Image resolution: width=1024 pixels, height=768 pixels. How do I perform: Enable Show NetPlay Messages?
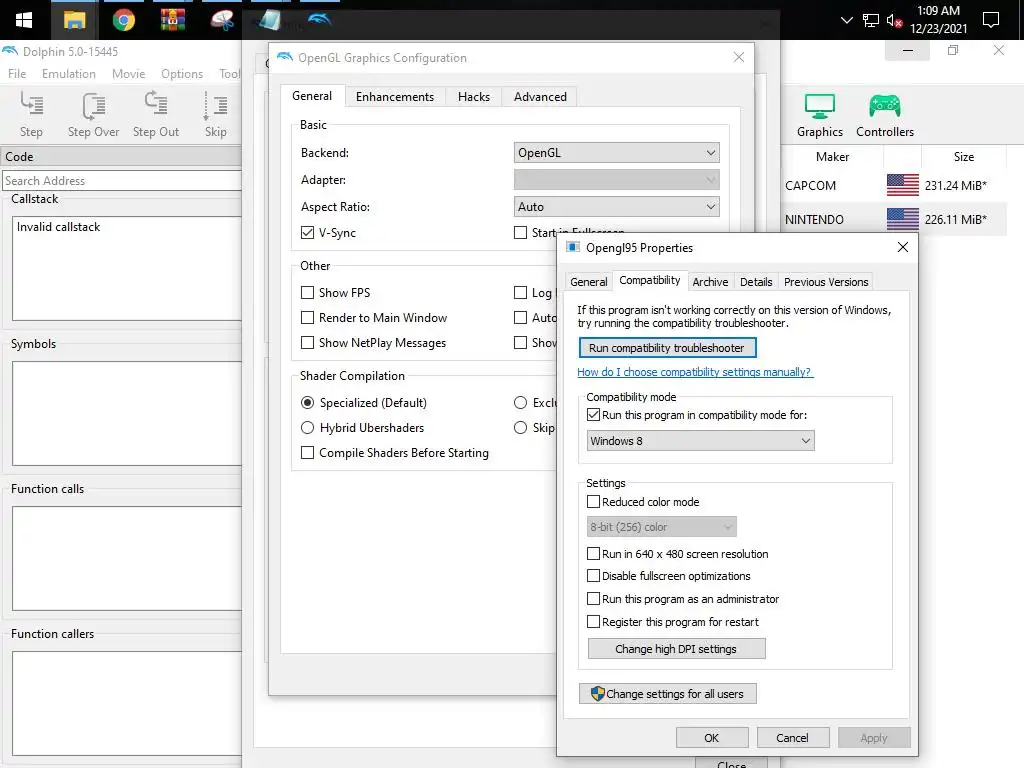pos(308,343)
